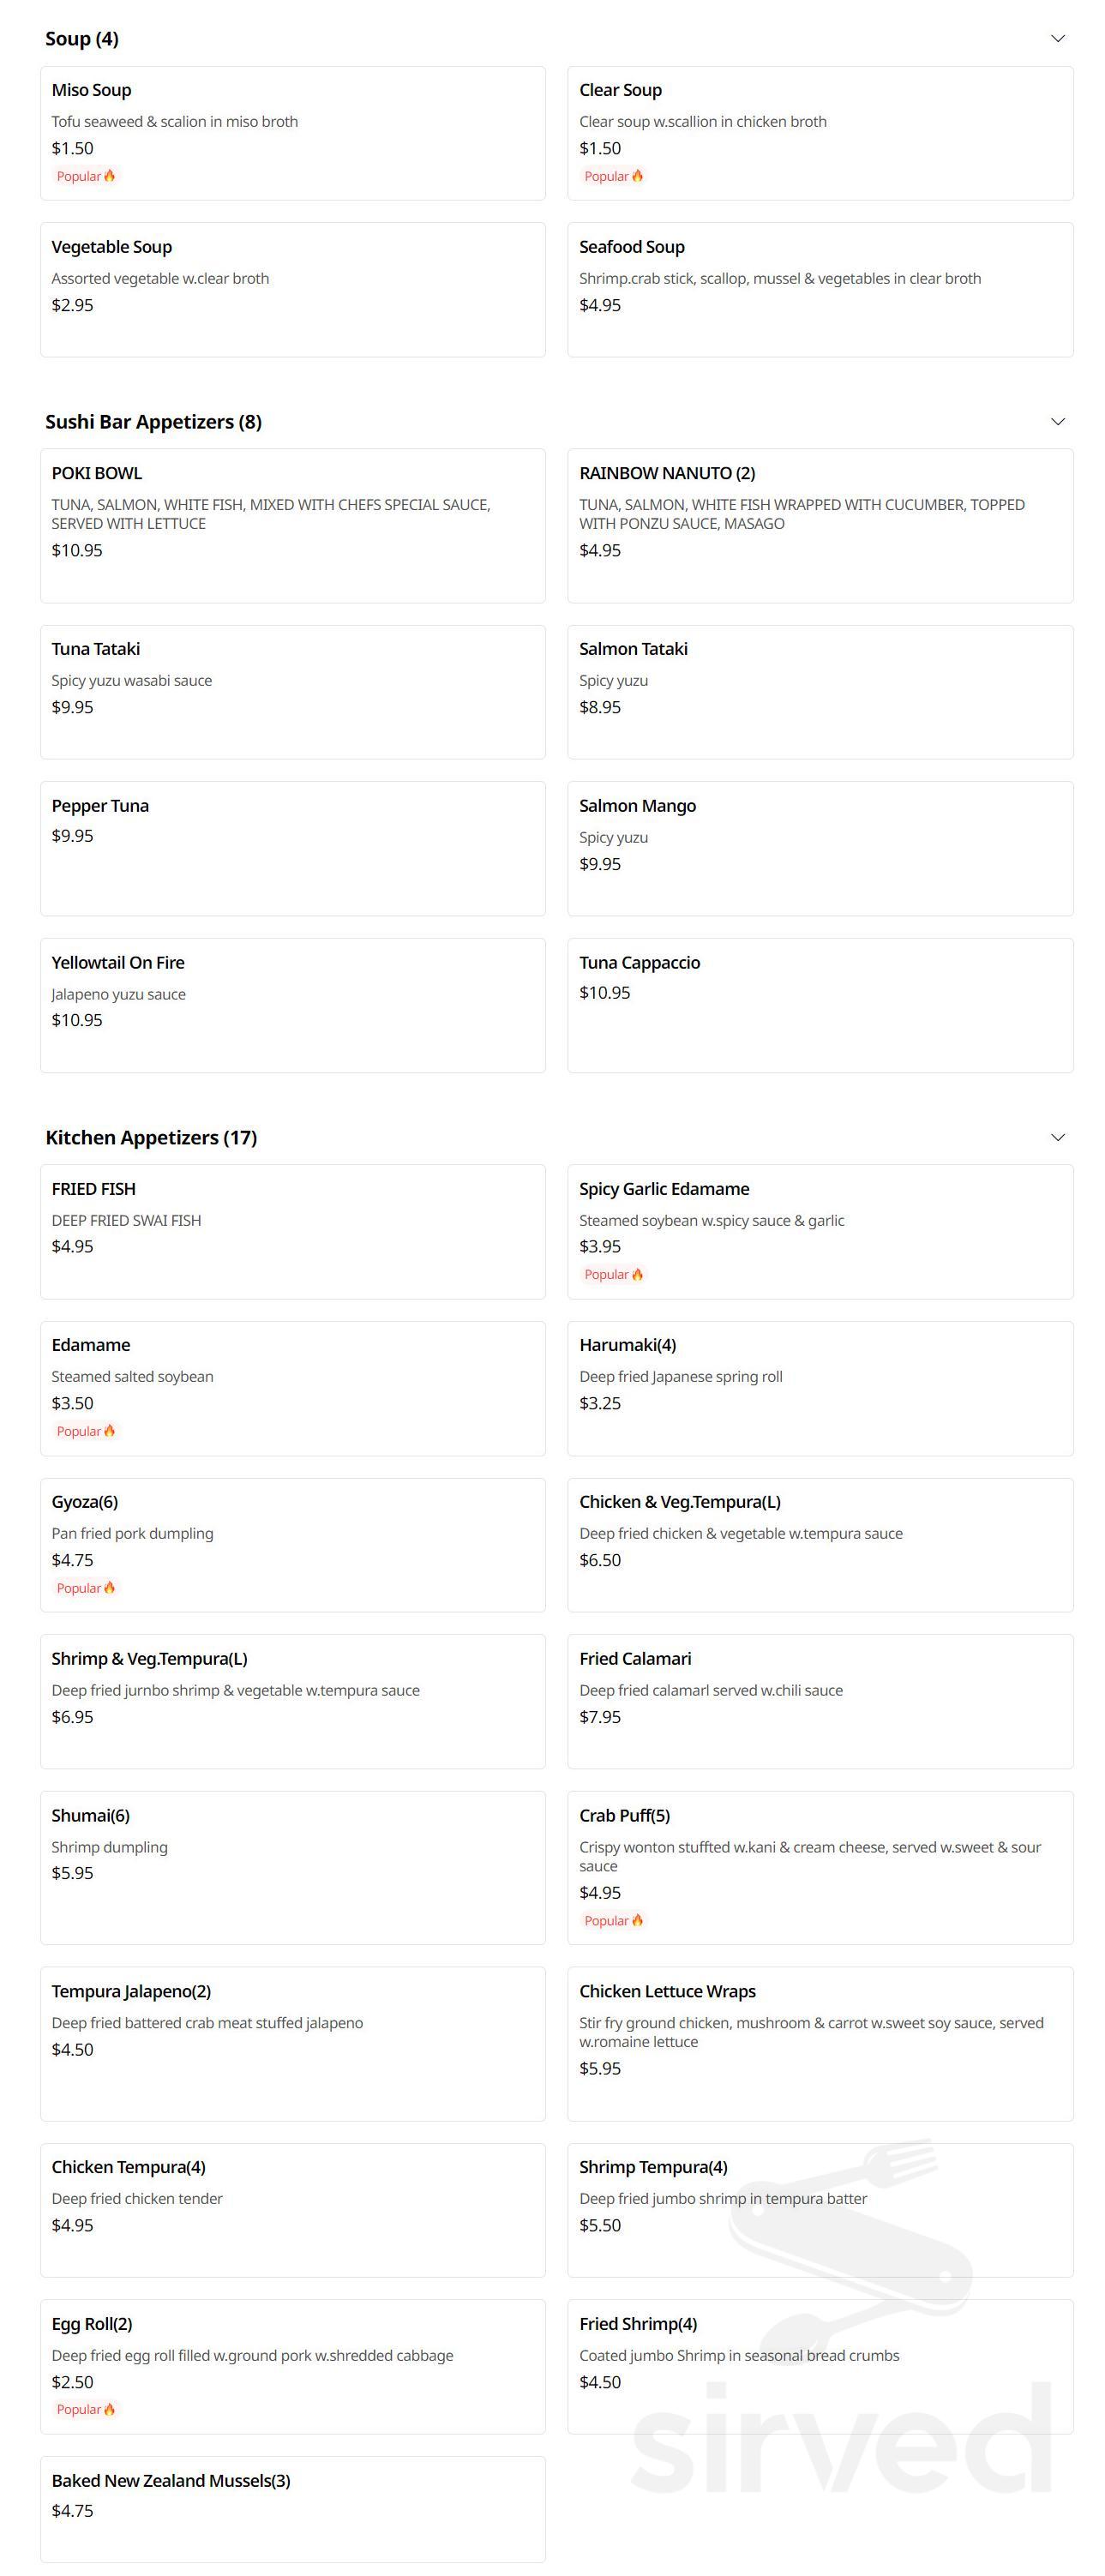Click the Popular flame badge under Miso Soup
The height and width of the screenshot is (2576, 1105).
click(x=86, y=177)
